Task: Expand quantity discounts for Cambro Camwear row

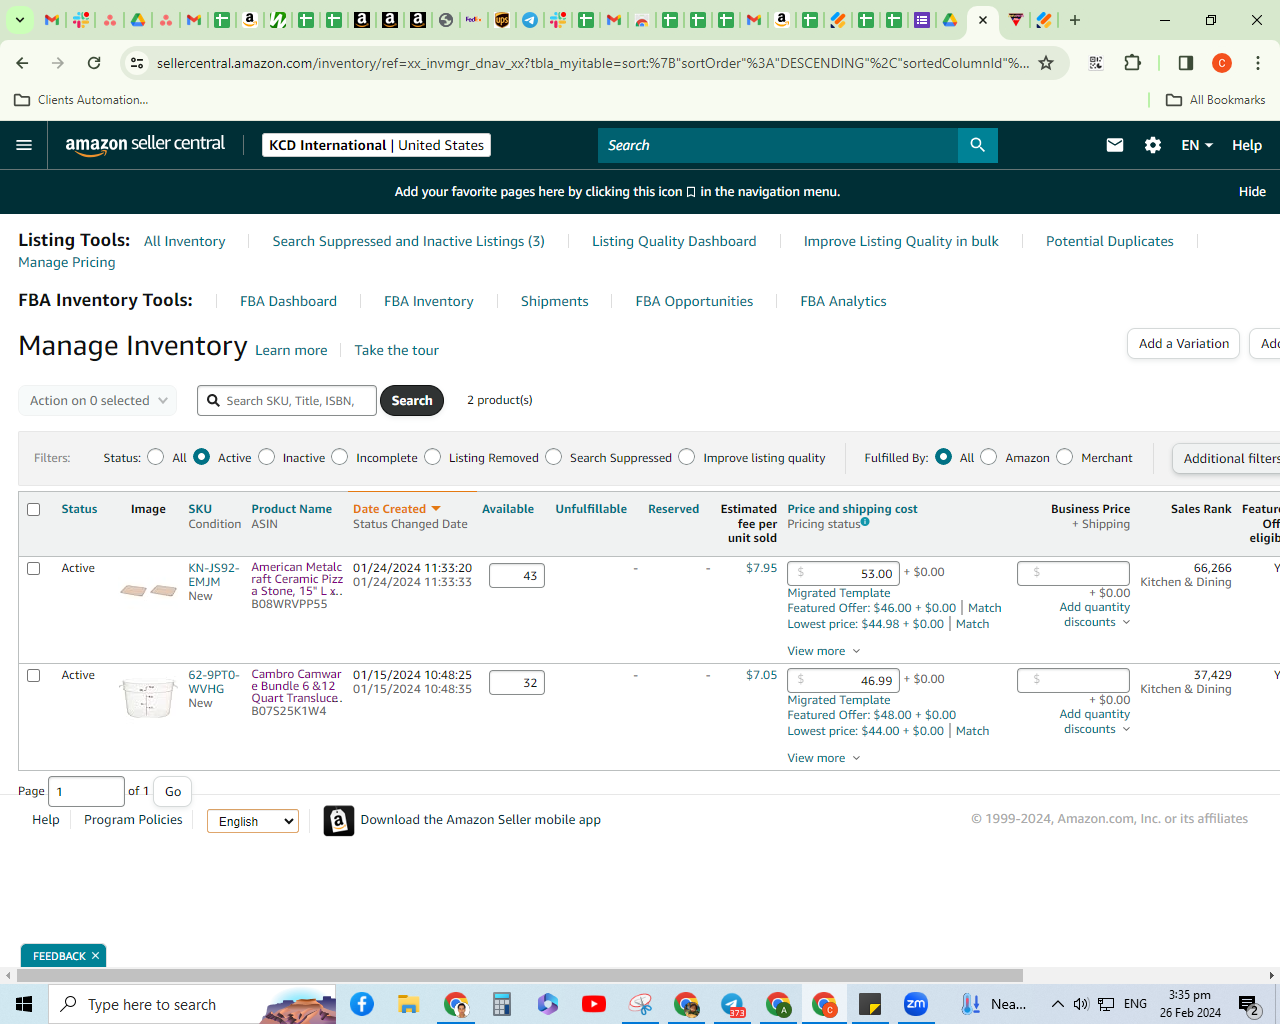Action: pyautogui.click(x=1095, y=721)
